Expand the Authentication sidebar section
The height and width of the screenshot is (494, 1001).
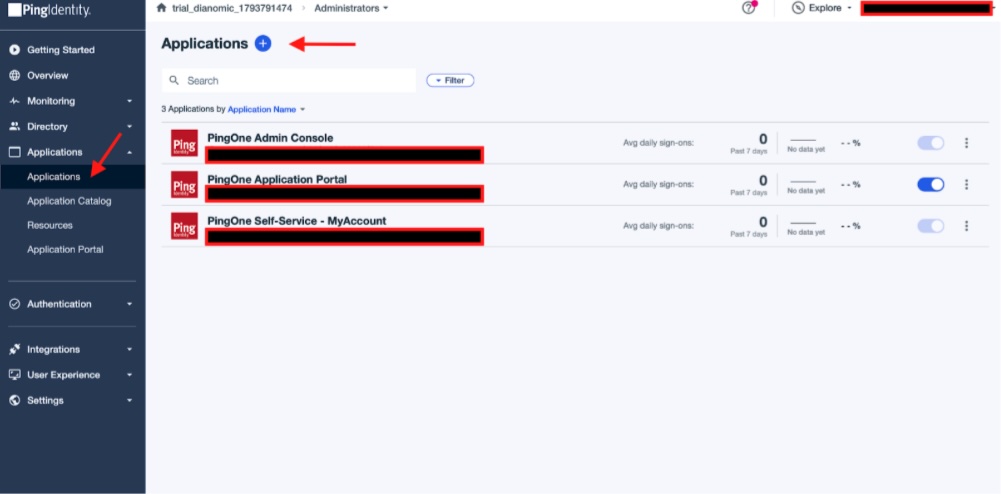130,304
